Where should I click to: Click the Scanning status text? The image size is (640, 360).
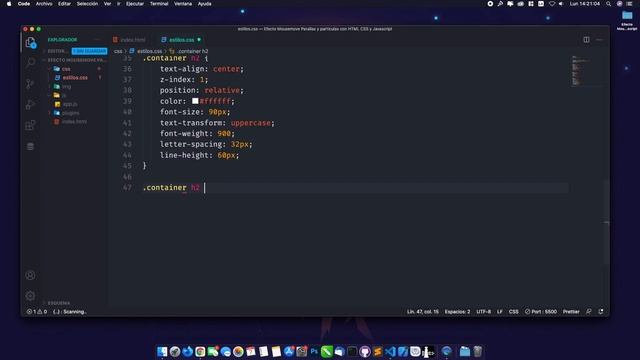70,312
